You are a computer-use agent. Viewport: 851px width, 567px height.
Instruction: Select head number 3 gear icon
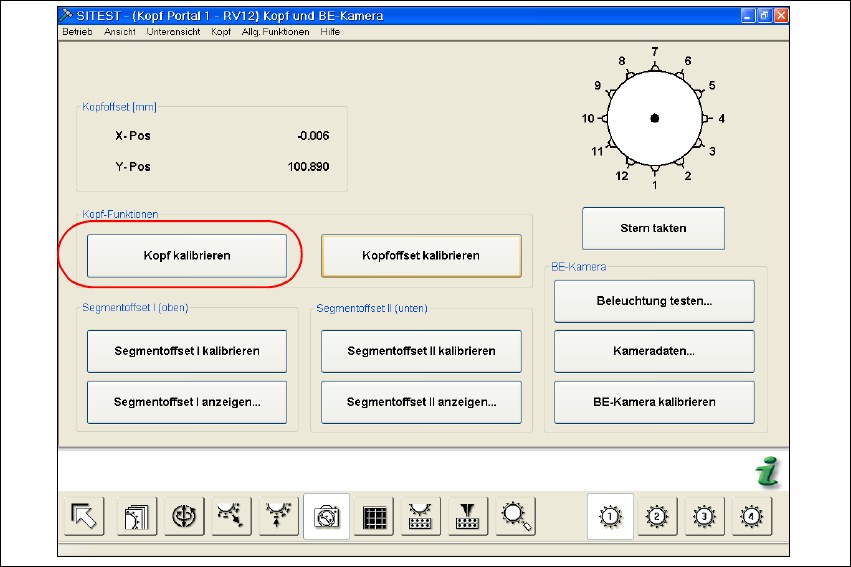[704, 516]
